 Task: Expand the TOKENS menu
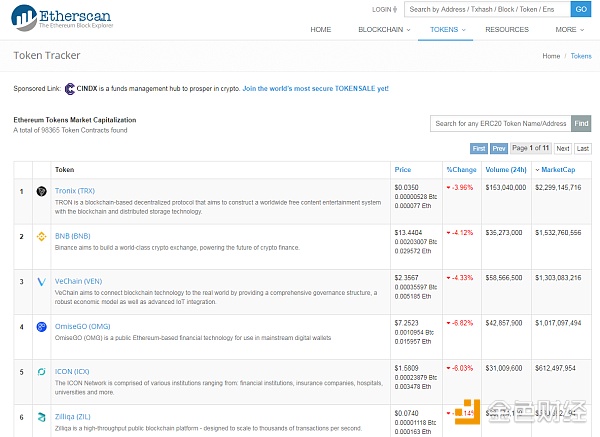447,29
